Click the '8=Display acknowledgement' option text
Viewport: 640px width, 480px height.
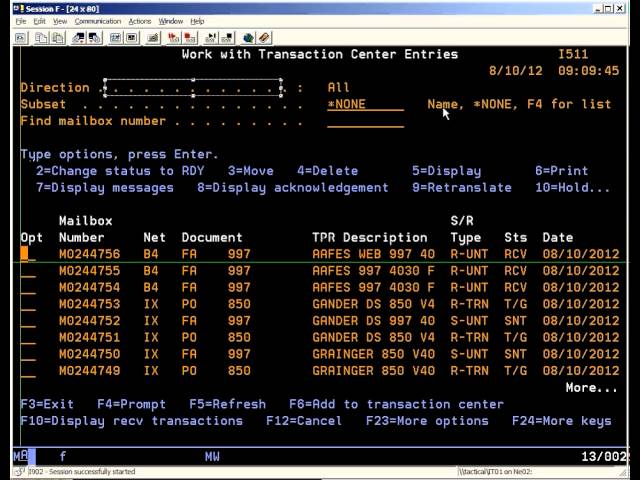coord(293,188)
